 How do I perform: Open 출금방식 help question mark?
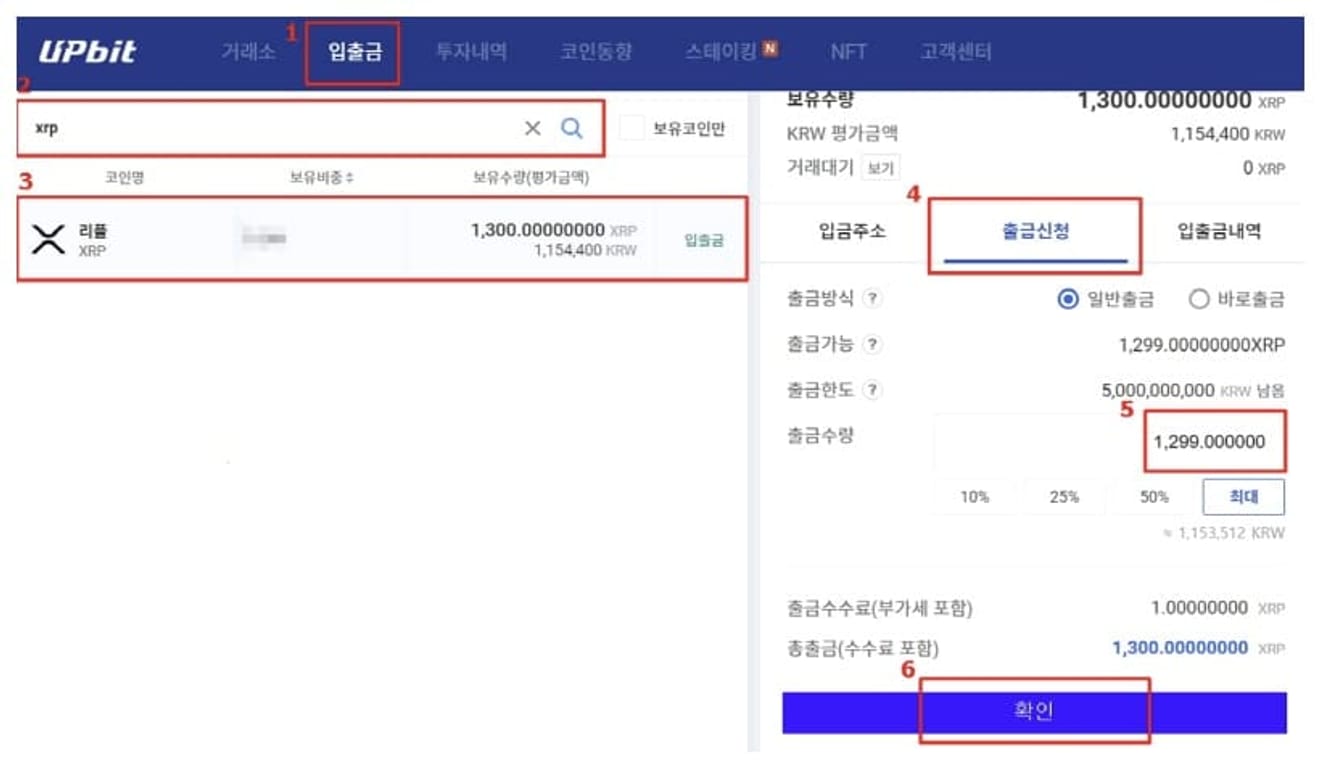pyautogui.click(x=873, y=298)
